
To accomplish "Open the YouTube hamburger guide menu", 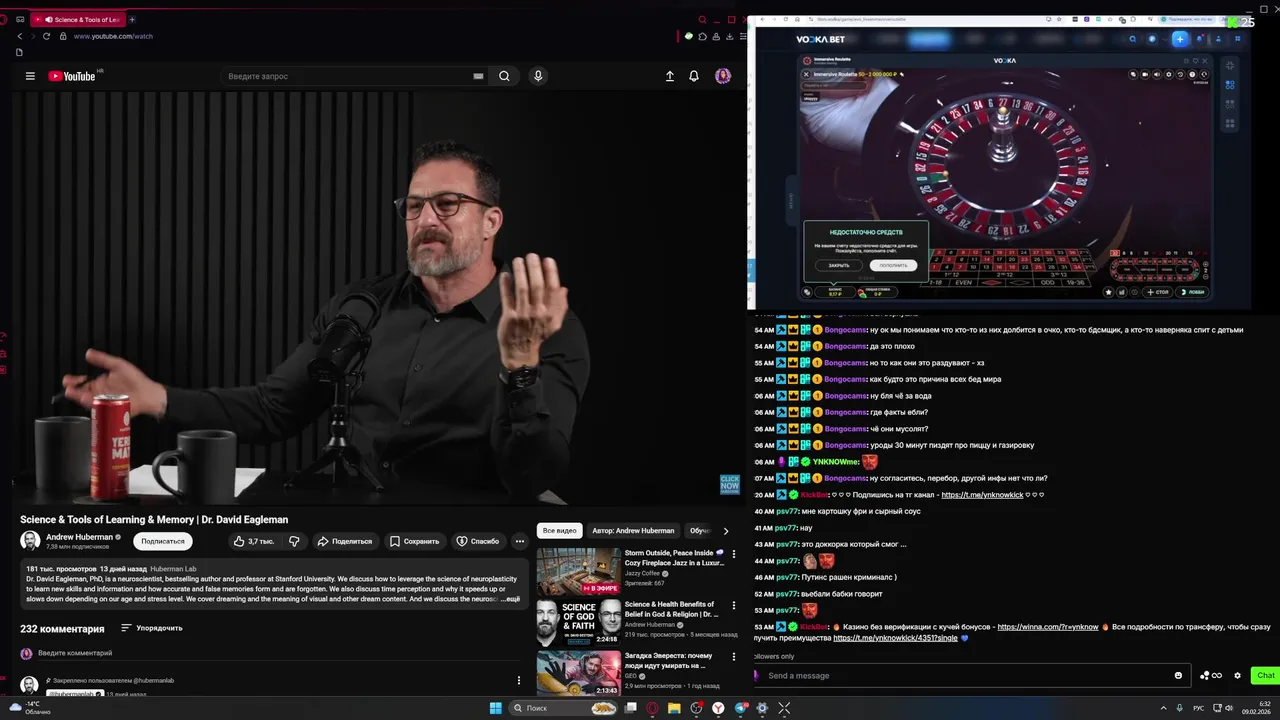I will click(30, 76).
